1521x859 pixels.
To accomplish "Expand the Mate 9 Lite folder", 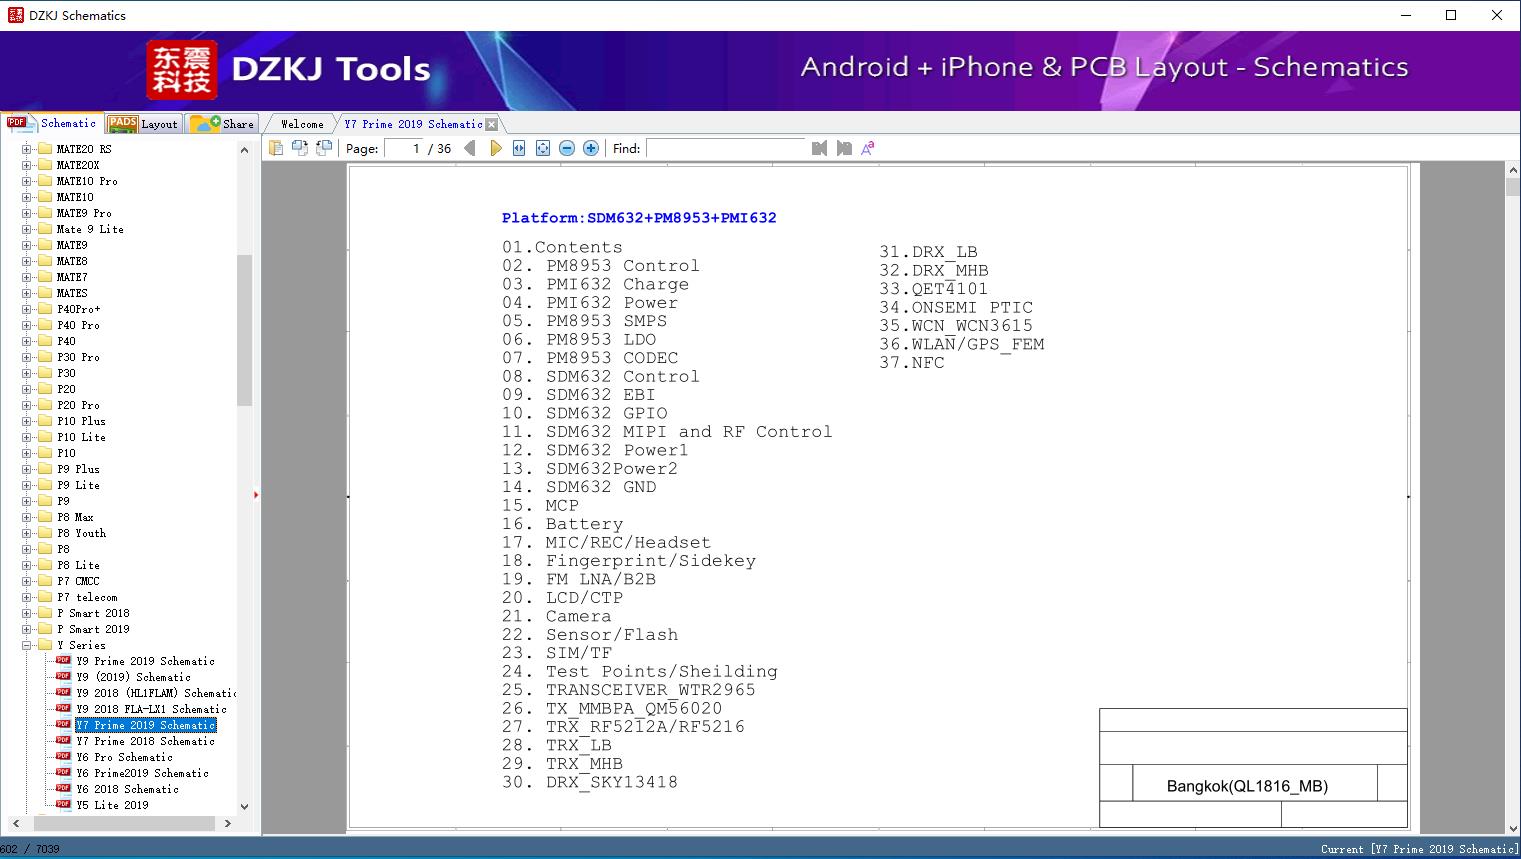I will (x=27, y=229).
